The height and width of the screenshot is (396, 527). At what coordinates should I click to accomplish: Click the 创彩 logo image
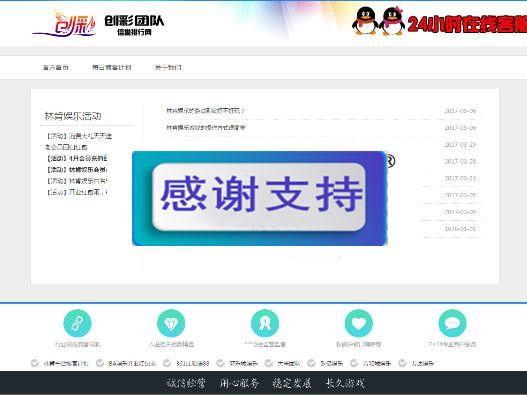(65, 24)
